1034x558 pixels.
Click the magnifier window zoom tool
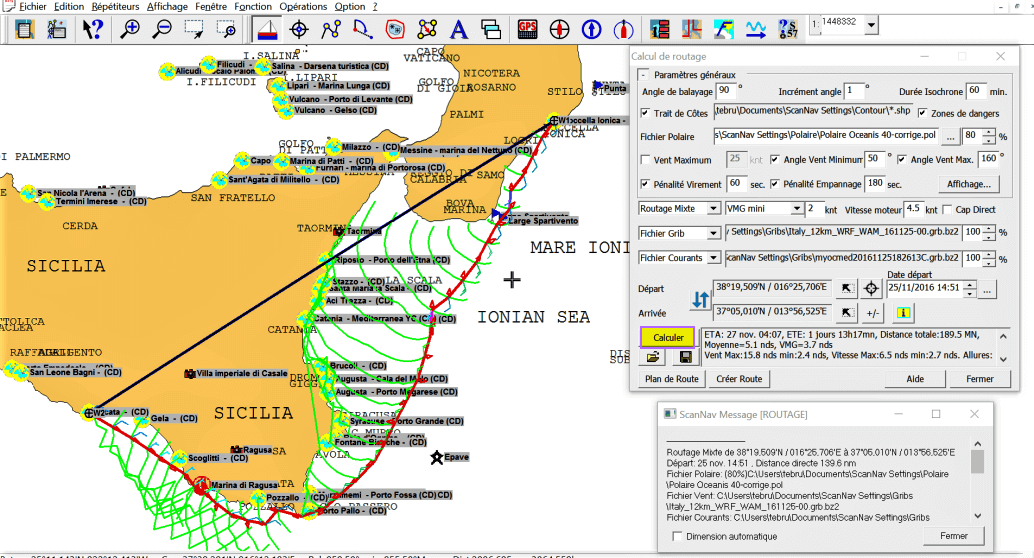click(226, 29)
